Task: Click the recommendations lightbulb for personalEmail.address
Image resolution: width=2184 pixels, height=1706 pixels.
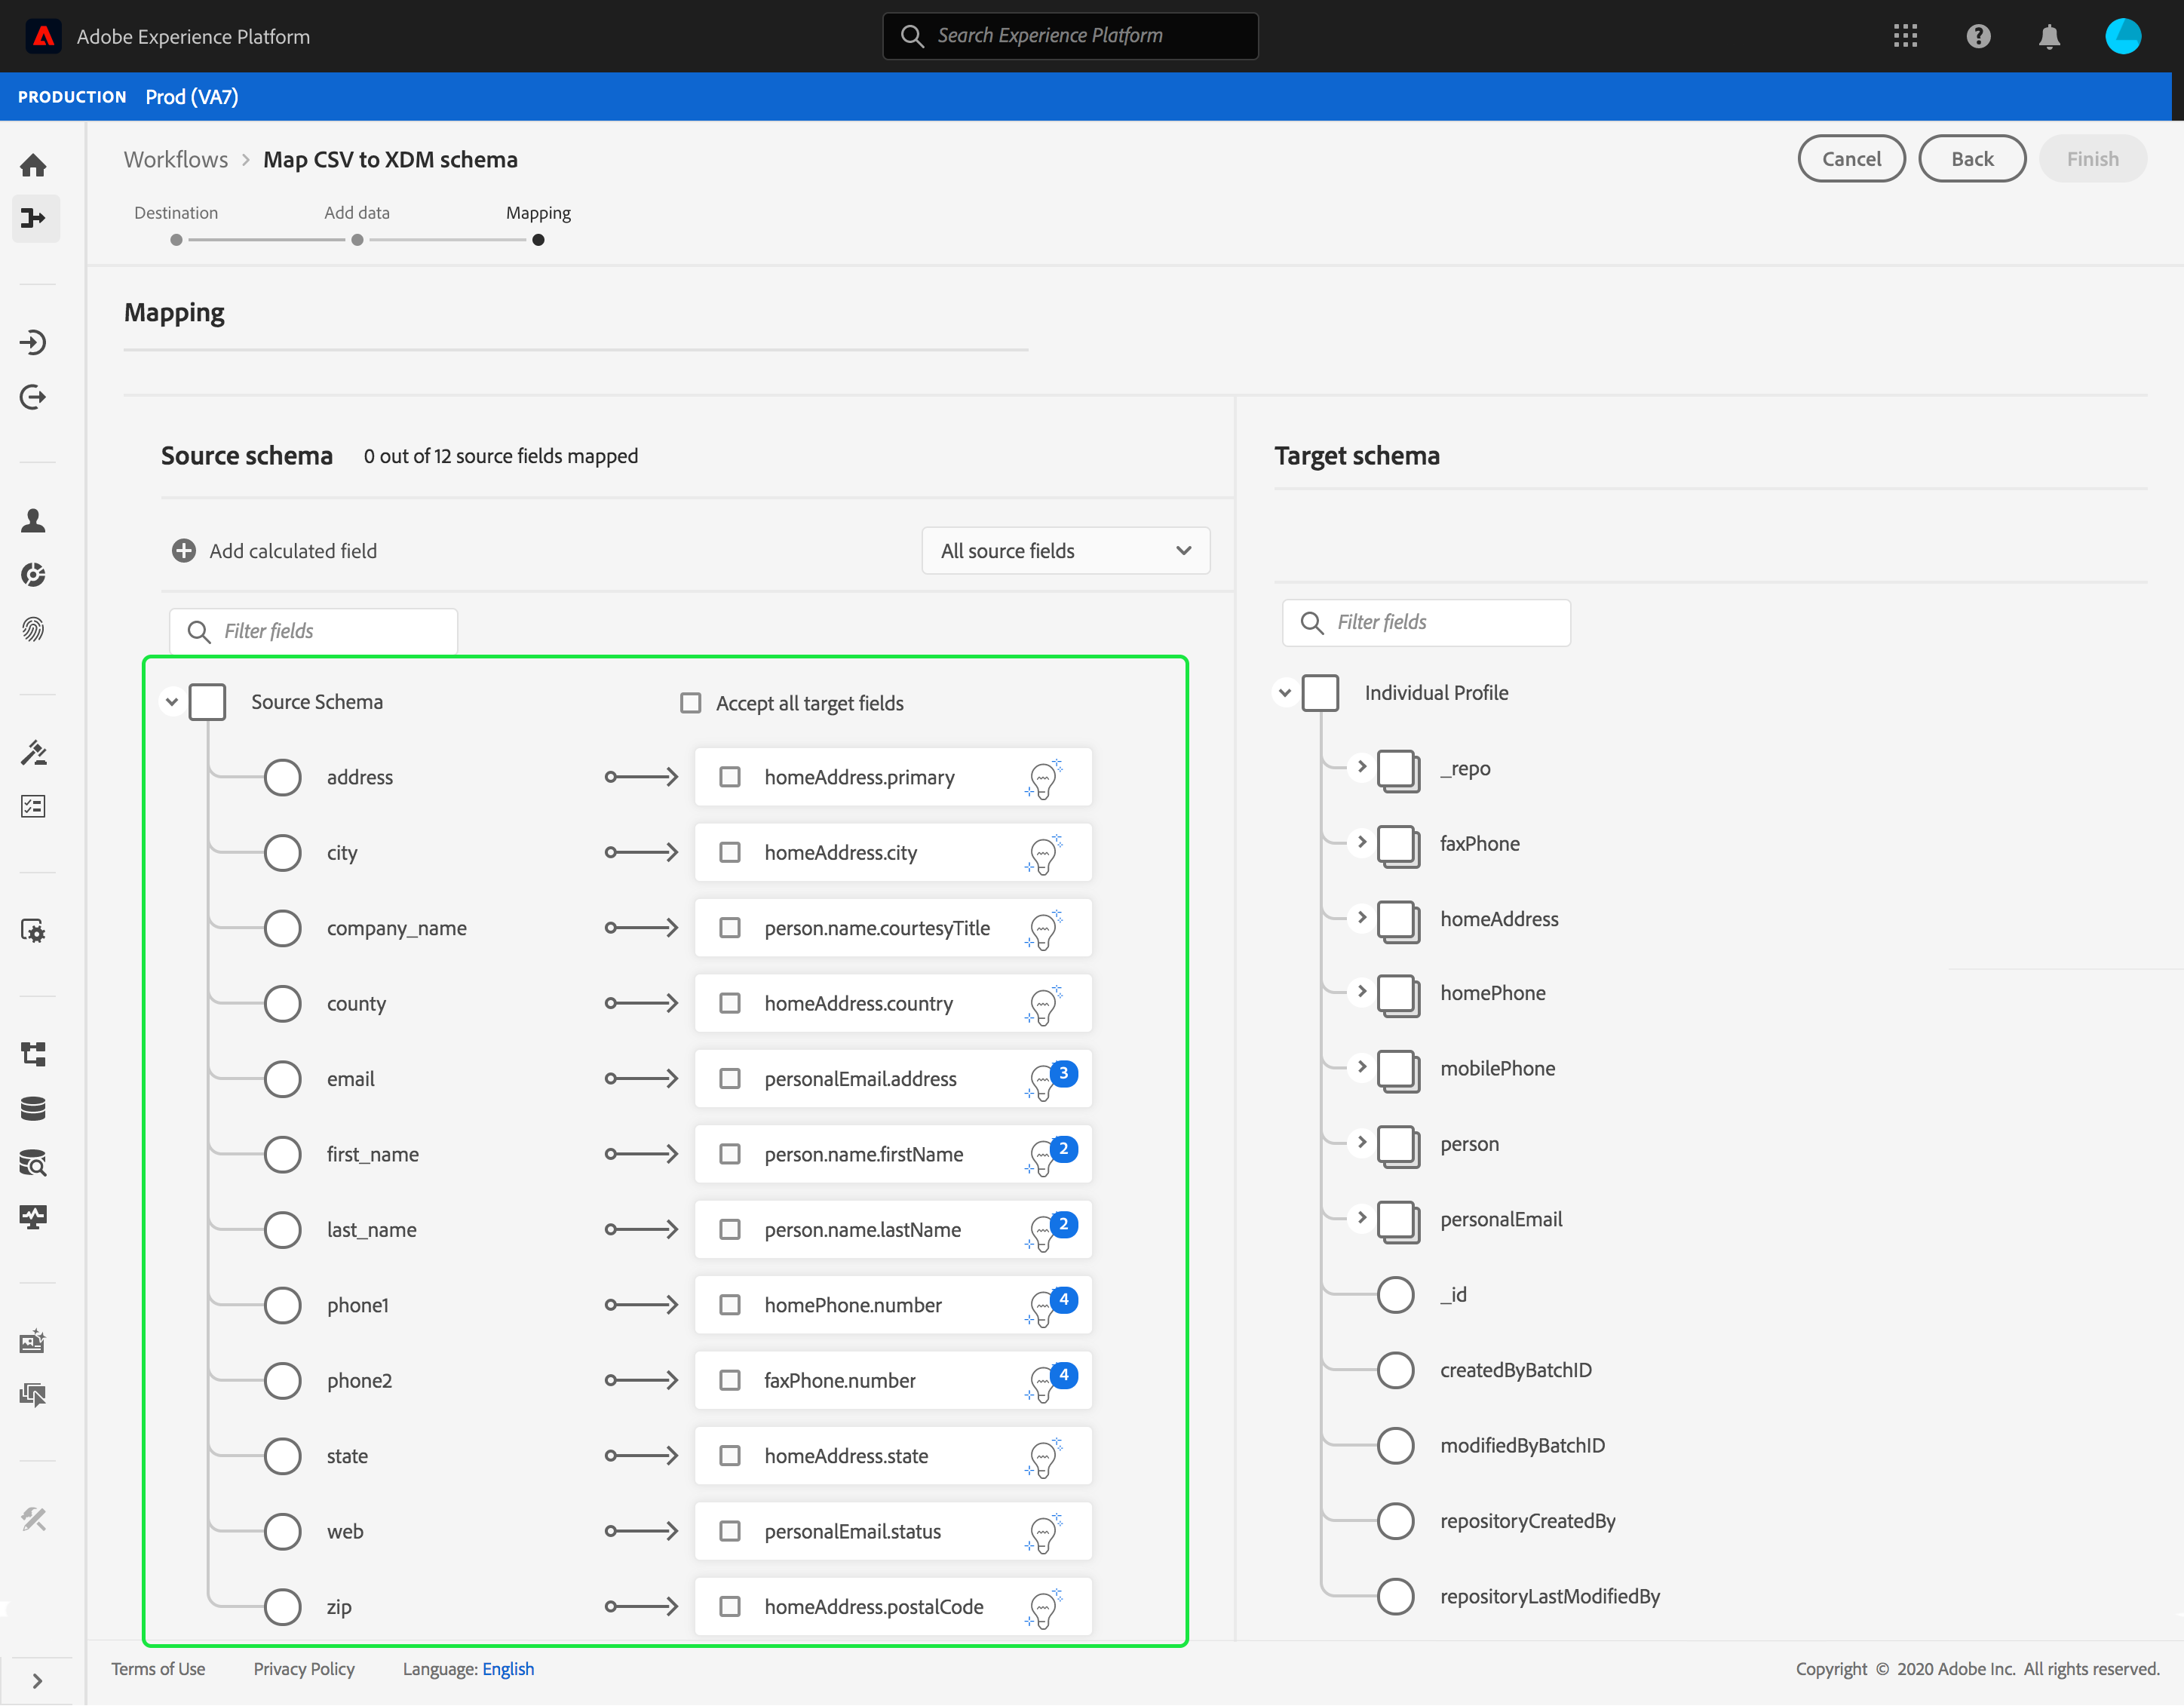Action: point(1043,1081)
